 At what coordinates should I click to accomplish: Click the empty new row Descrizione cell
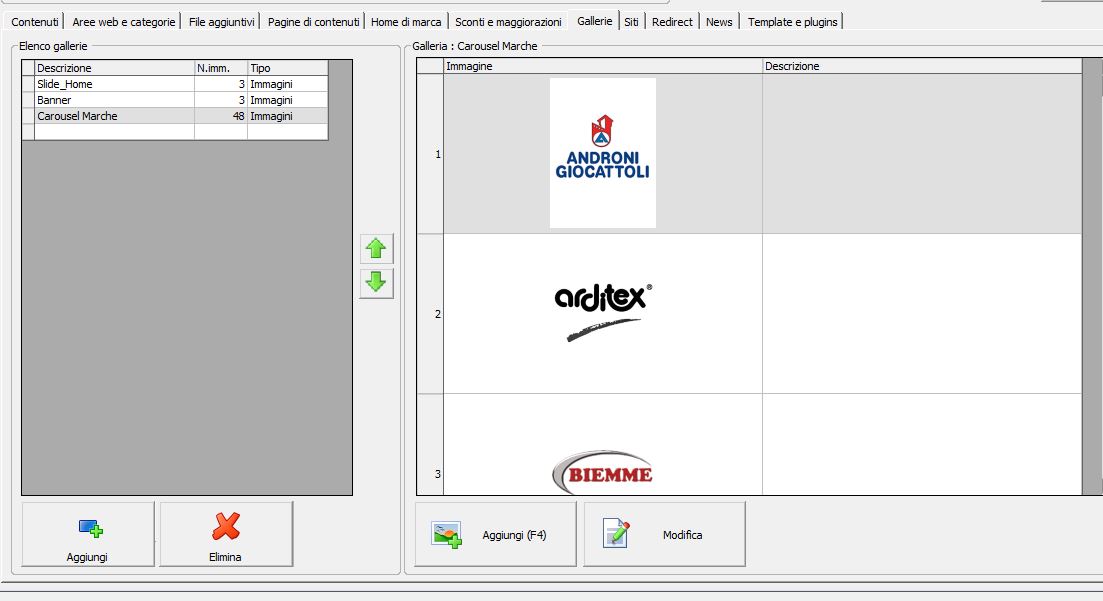pos(115,132)
